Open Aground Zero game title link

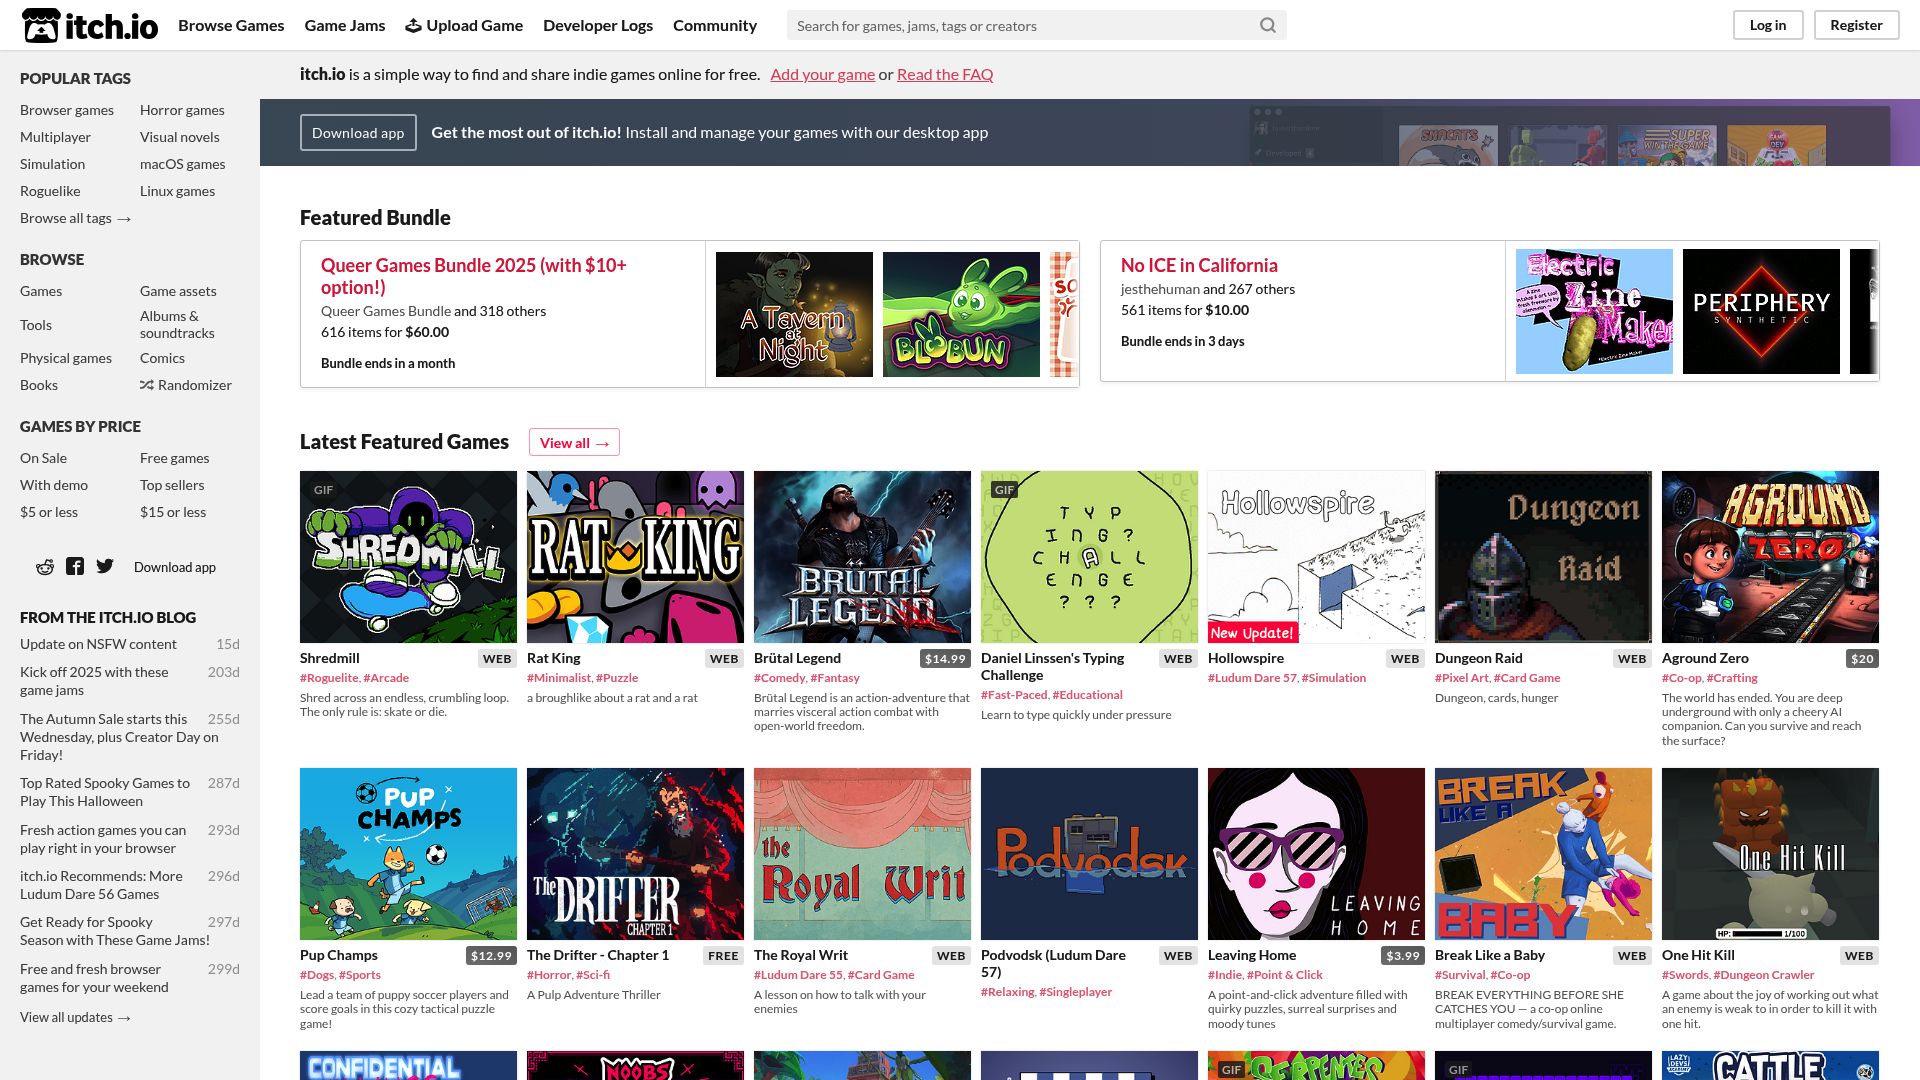pyautogui.click(x=1705, y=658)
